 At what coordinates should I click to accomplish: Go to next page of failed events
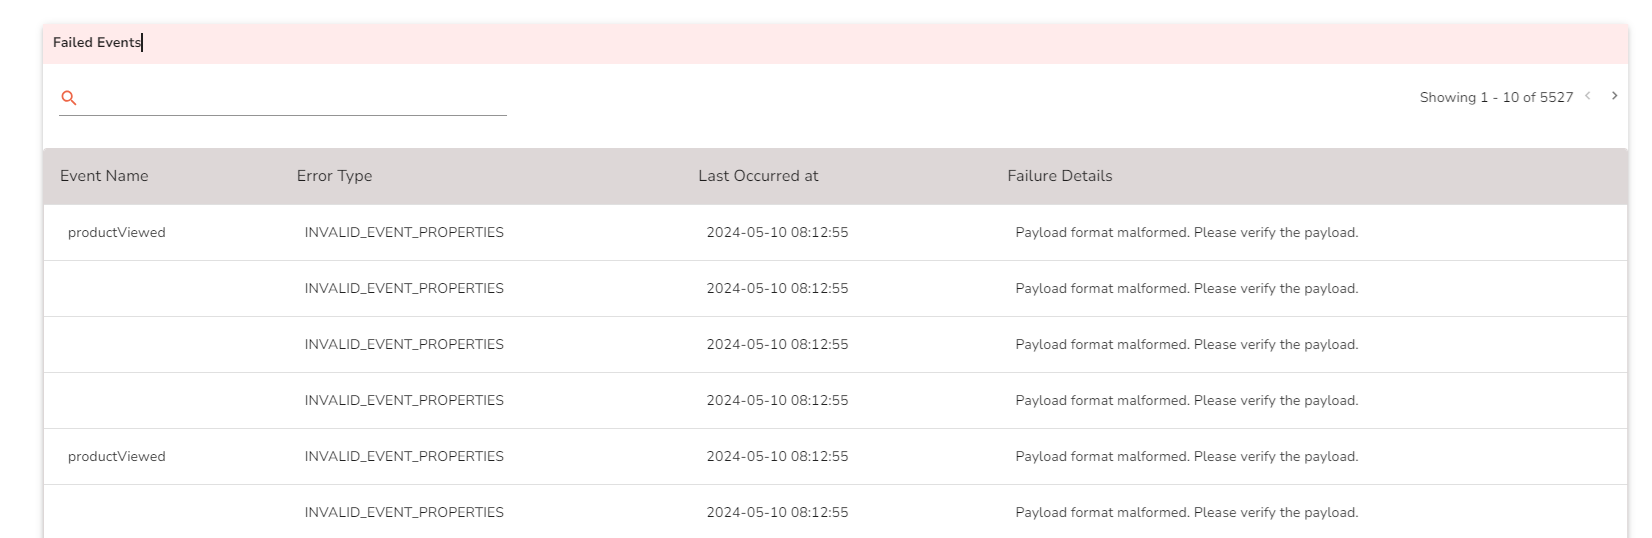click(x=1614, y=96)
